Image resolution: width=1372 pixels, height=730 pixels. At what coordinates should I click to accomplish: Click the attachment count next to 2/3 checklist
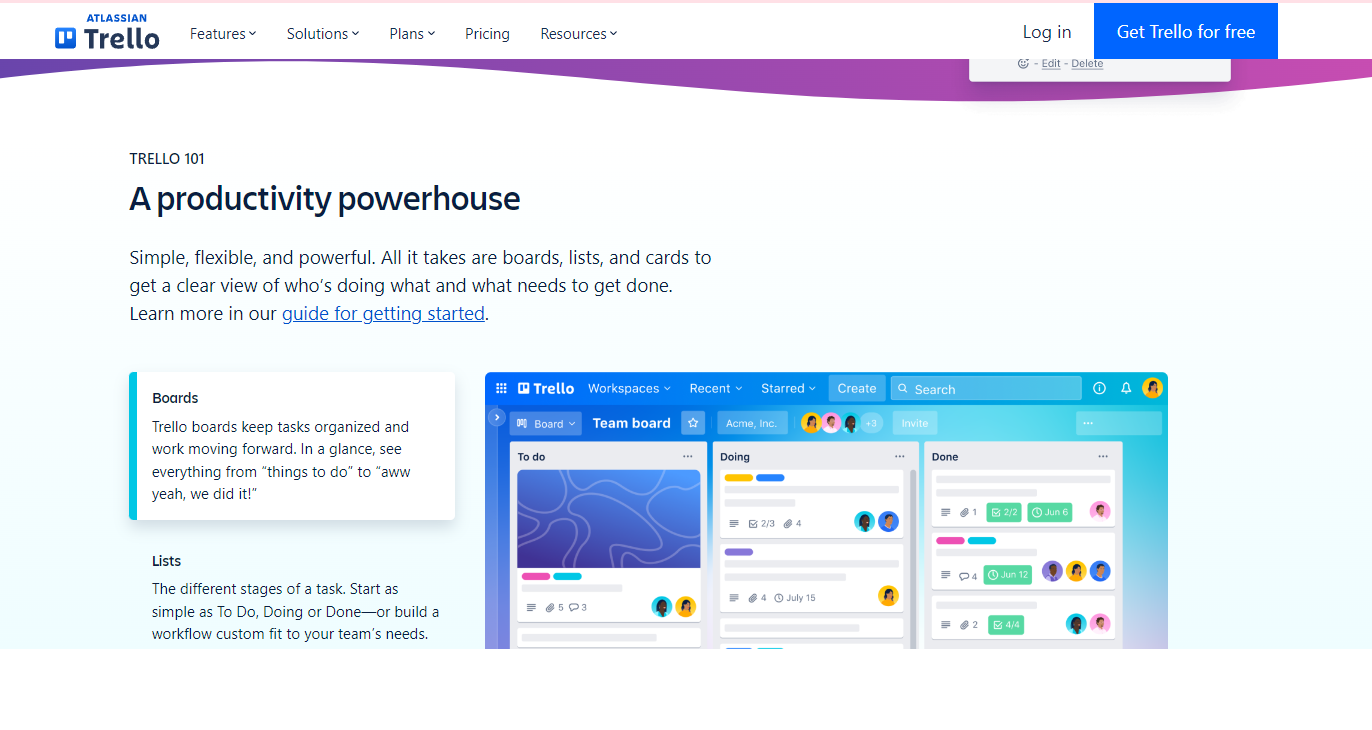tap(792, 523)
